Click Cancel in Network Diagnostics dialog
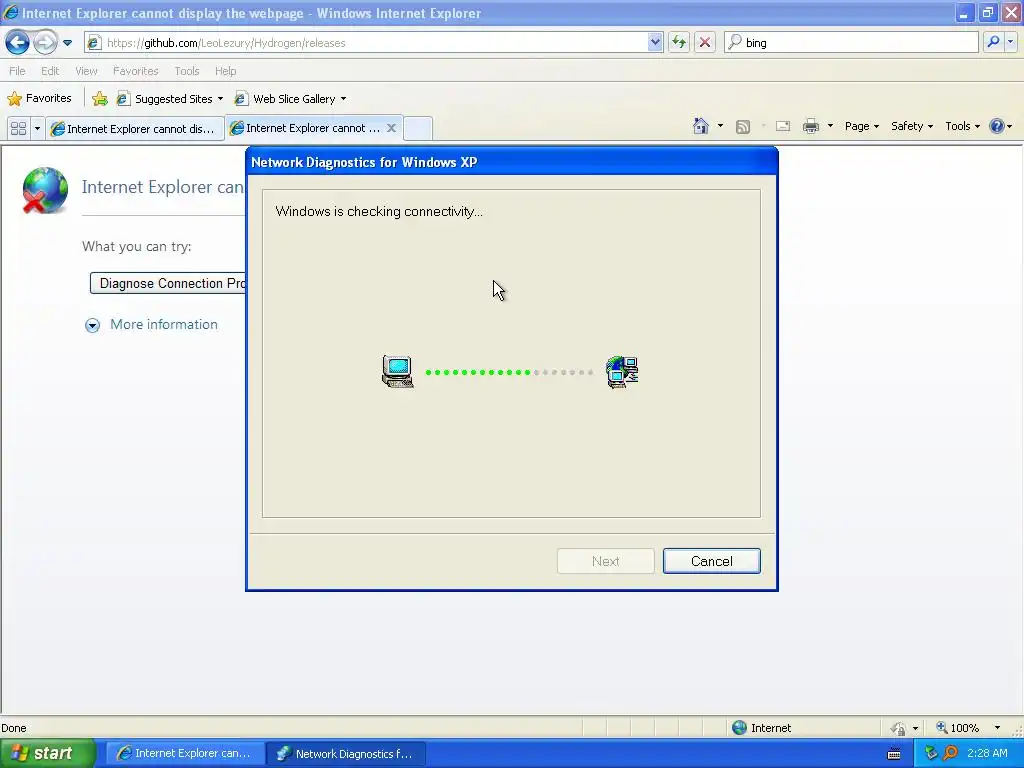1024x768 pixels. pos(712,561)
